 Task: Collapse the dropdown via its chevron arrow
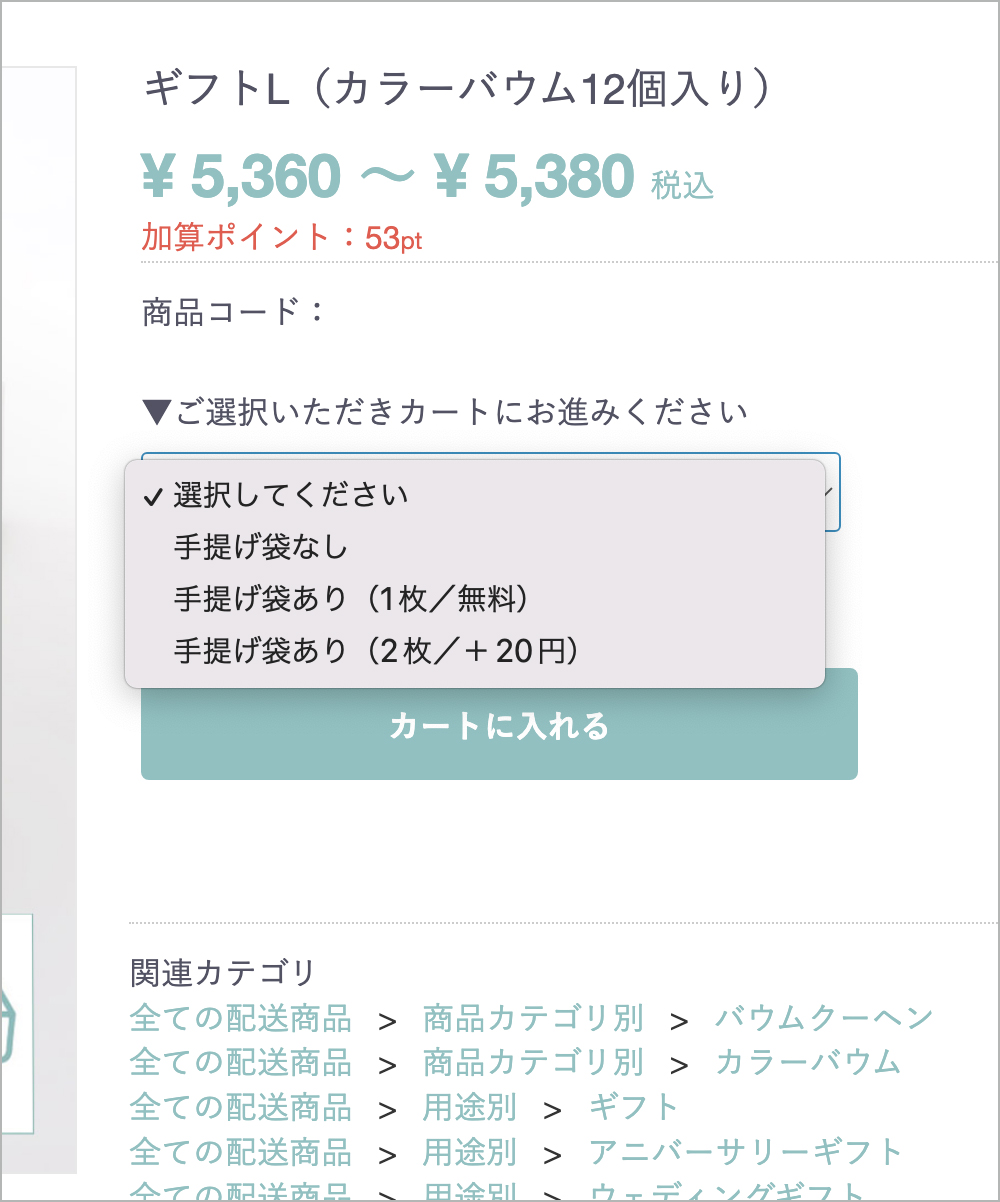click(x=829, y=491)
